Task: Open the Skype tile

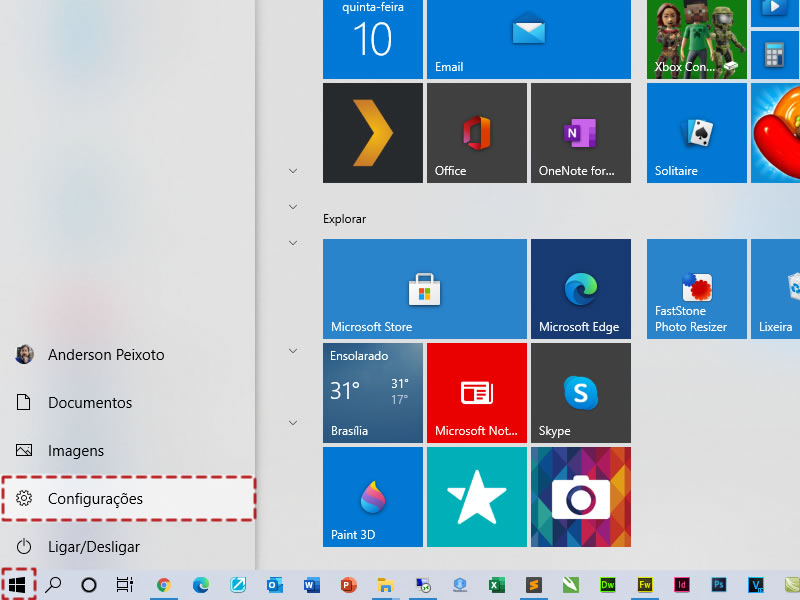Action: pyautogui.click(x=581, y=393)
